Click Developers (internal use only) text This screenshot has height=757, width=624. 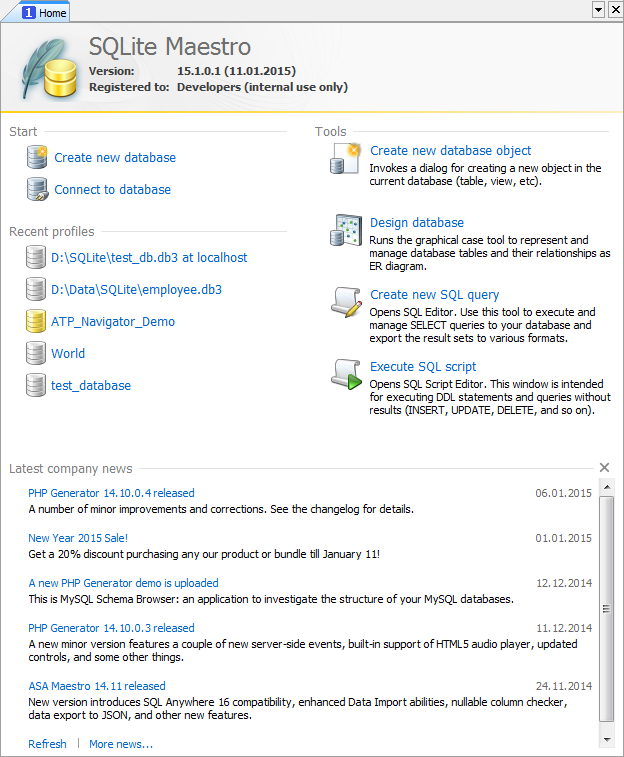point(262,87)
